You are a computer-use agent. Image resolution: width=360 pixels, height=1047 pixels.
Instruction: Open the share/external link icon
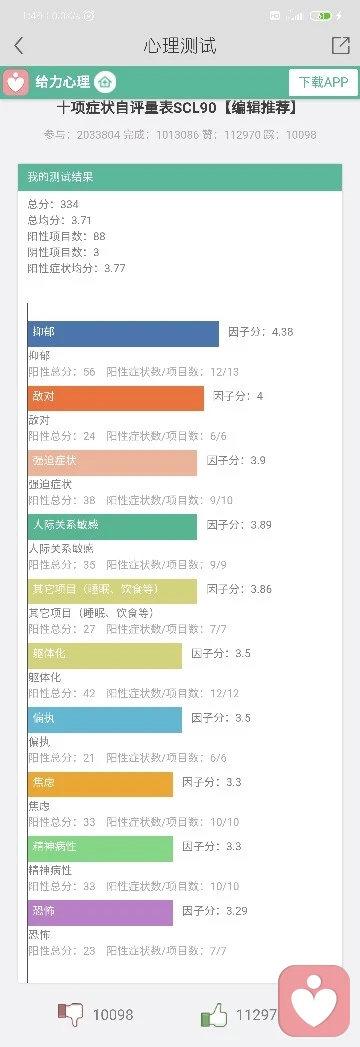[341, 45]
